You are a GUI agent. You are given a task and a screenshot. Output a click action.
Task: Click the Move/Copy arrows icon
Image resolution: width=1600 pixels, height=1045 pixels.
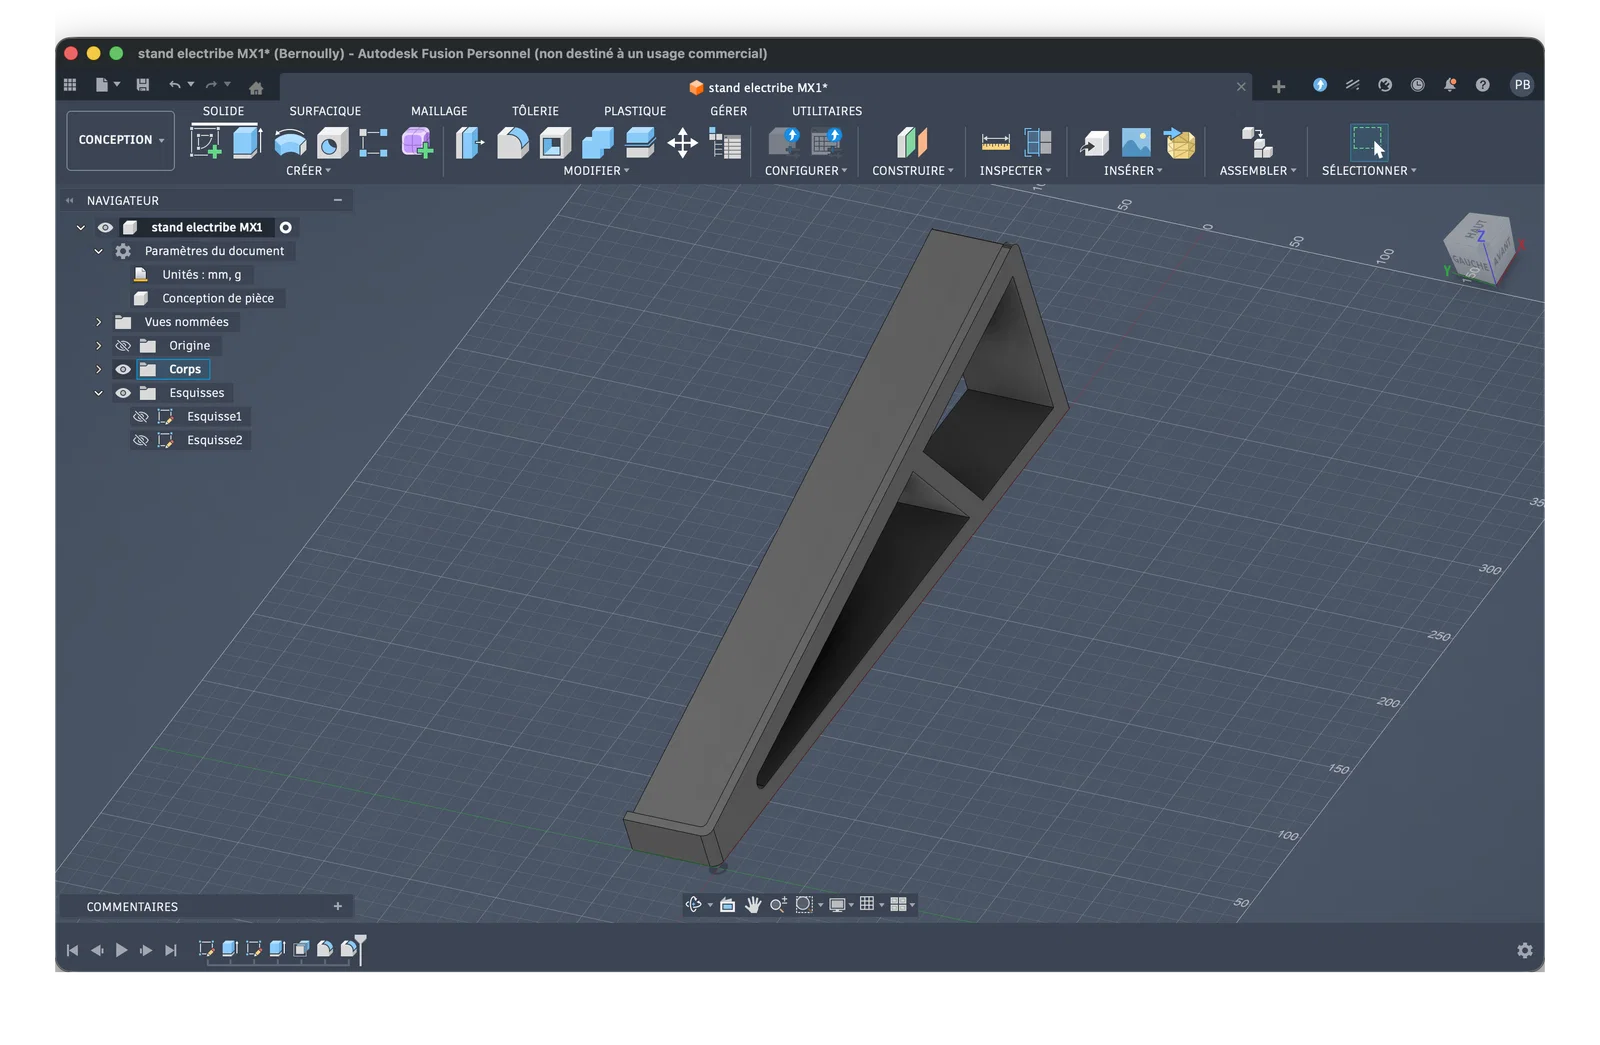tap(682, 143)
